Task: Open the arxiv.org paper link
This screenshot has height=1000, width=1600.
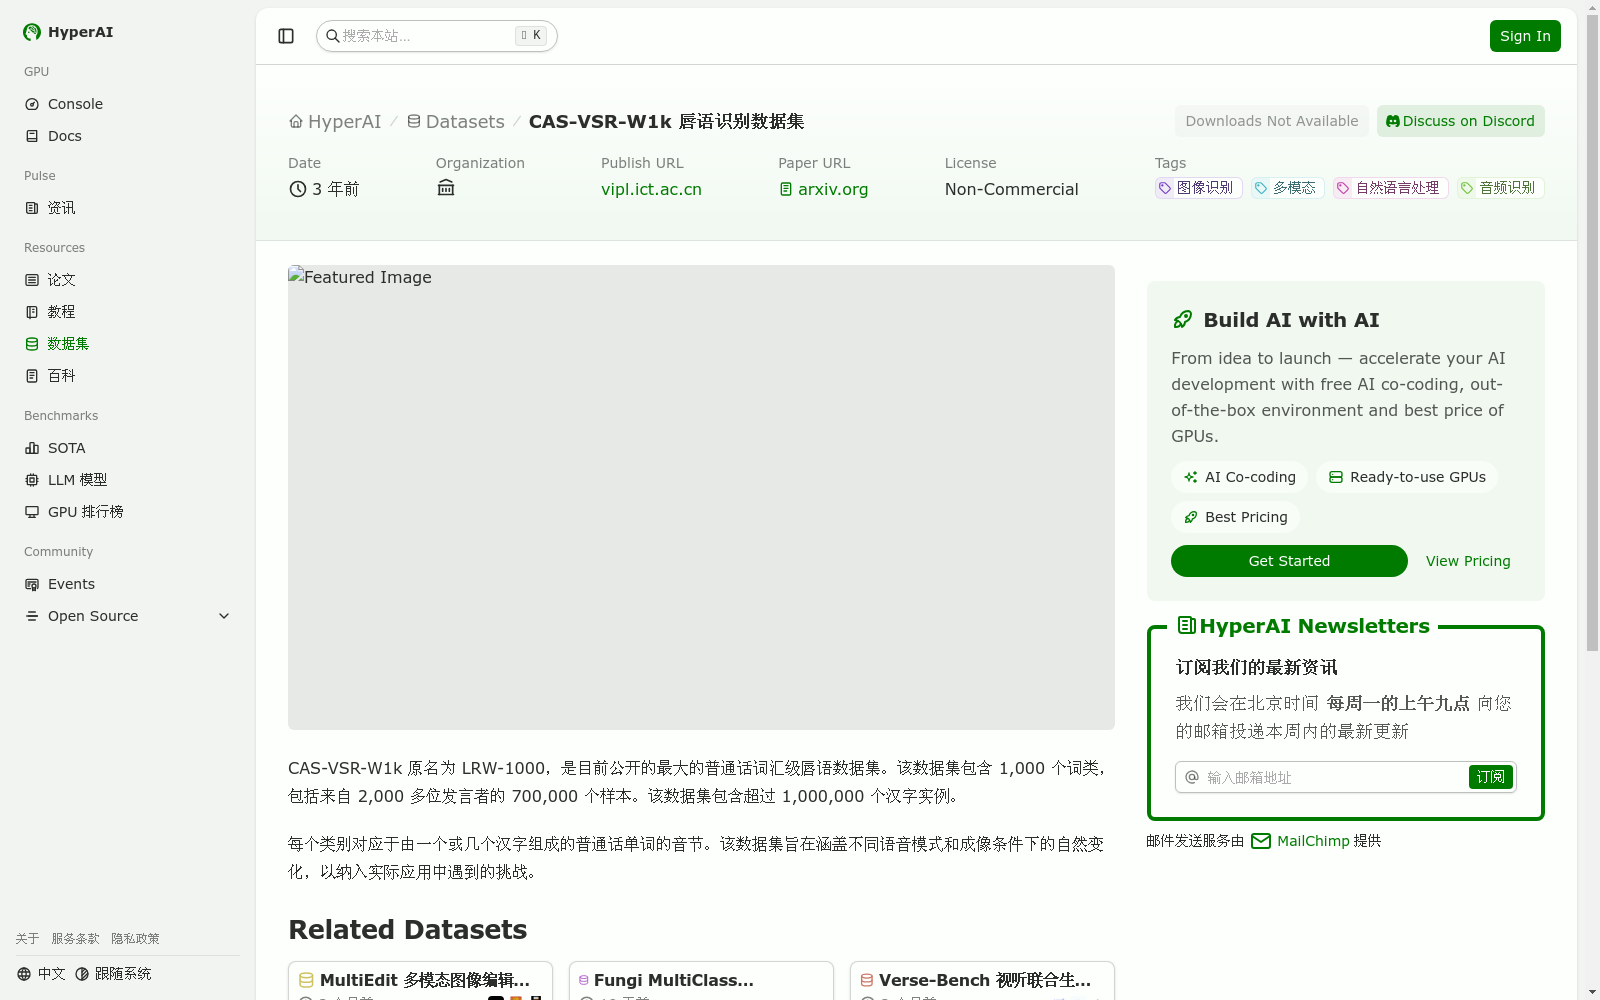Action: [x=824, y=189]
